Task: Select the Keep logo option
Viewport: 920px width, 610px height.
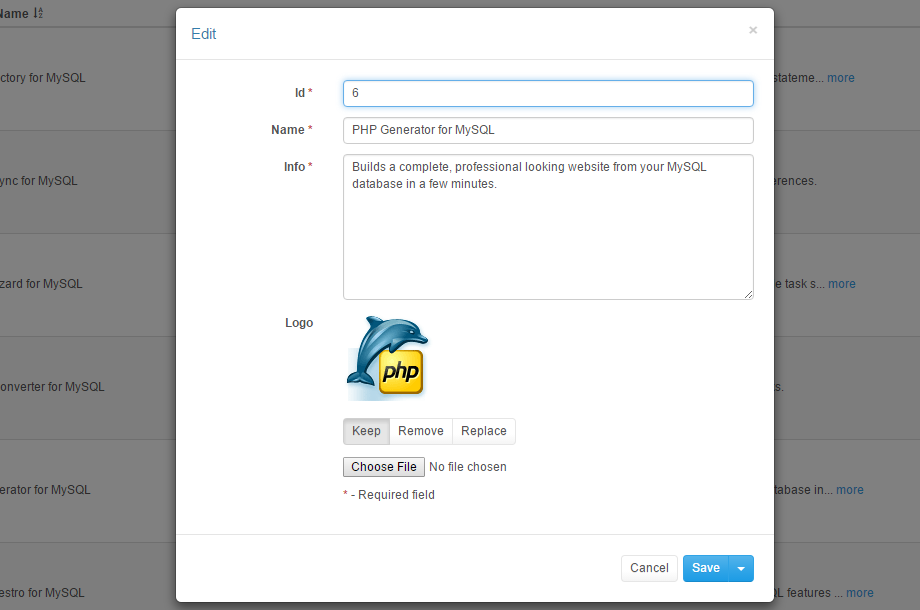Action: pos(366,431)
